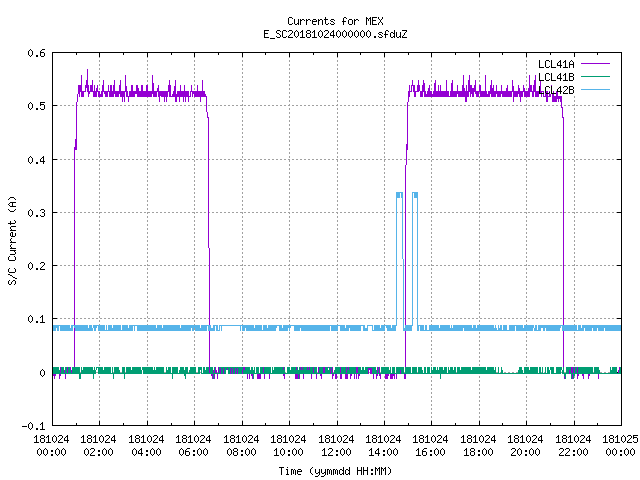Image resolution: width=640 pixels, height=480 pixels.
Task: Click the 0.1 y-axis tick label
Action: tap(36, 319)
